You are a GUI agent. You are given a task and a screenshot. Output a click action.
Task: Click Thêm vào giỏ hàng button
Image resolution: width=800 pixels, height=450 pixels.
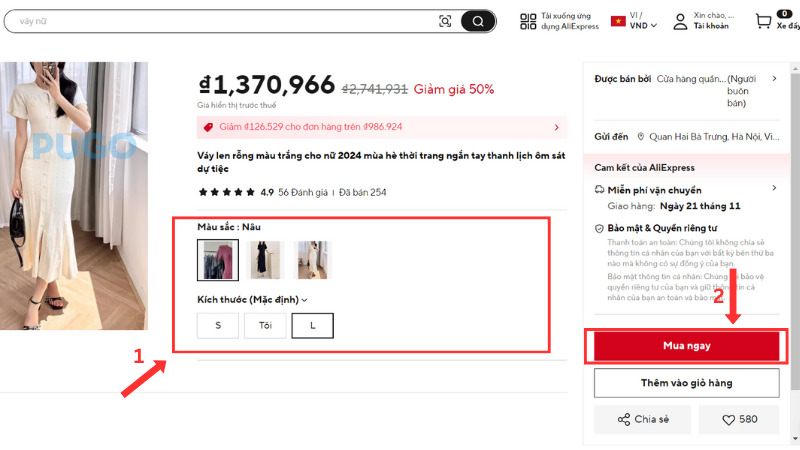686,383
